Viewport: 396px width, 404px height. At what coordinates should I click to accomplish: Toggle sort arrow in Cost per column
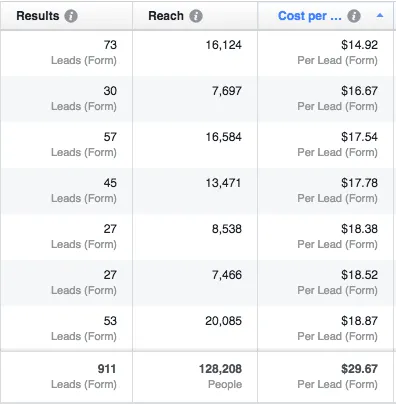[380, 16]
